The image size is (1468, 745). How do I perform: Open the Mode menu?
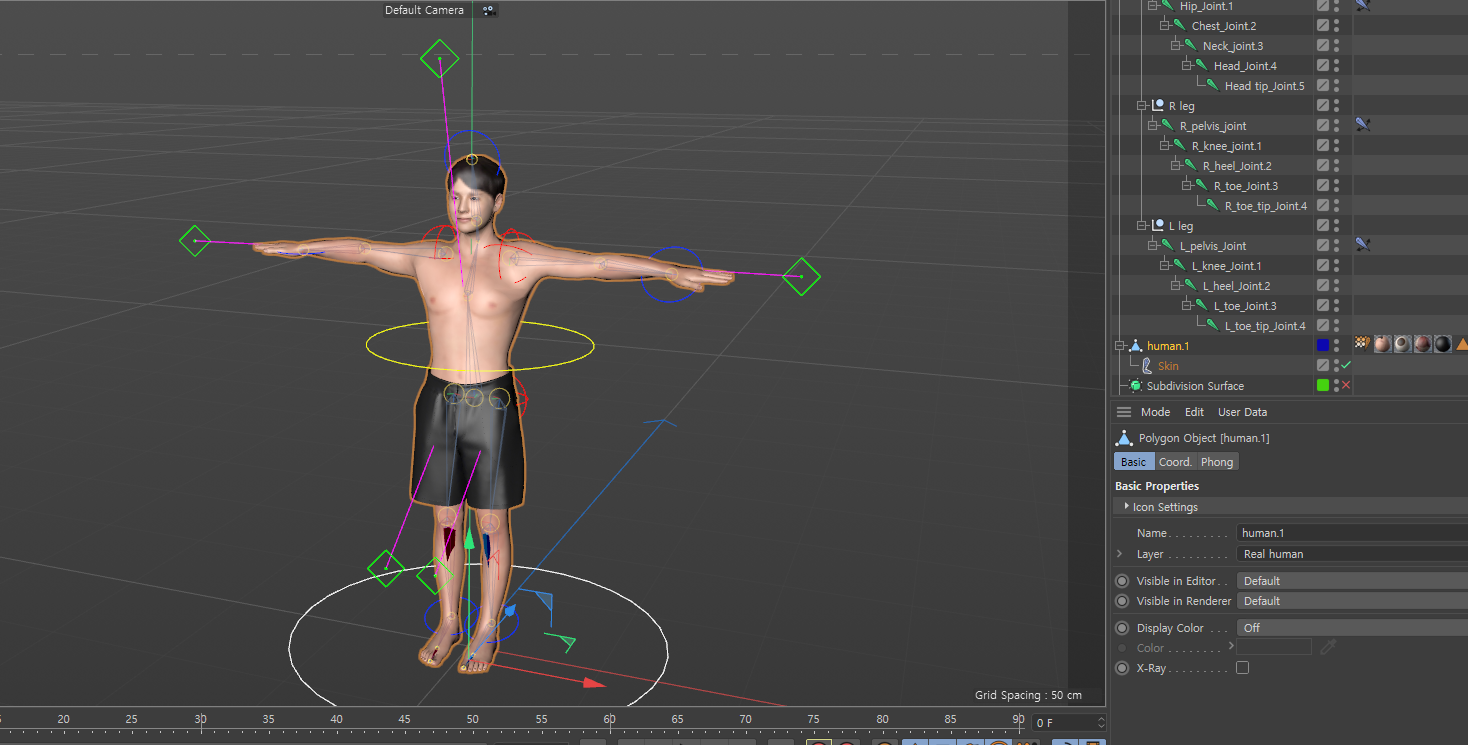pyautogui.click(x=1155, y=412)
